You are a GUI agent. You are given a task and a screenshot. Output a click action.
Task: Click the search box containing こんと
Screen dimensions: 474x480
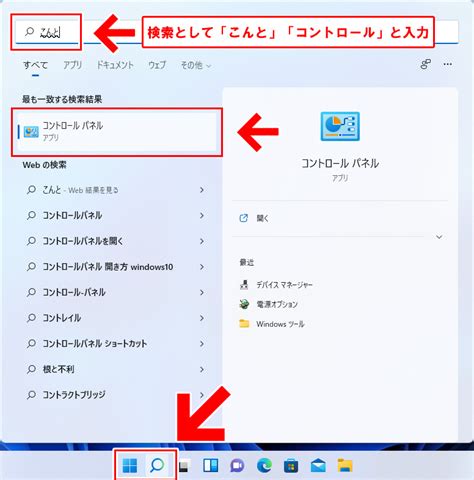[237, 32]
